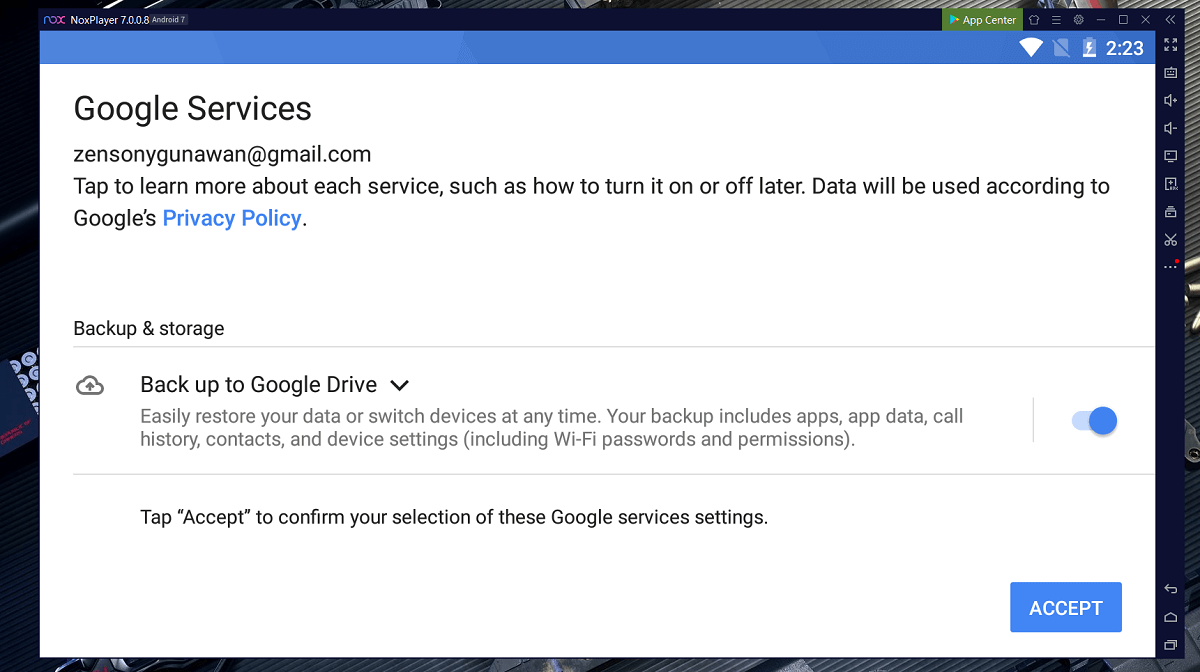Open the Privacy Policy link
This screenshot has width=1200, height=672.
coord(232,218)
